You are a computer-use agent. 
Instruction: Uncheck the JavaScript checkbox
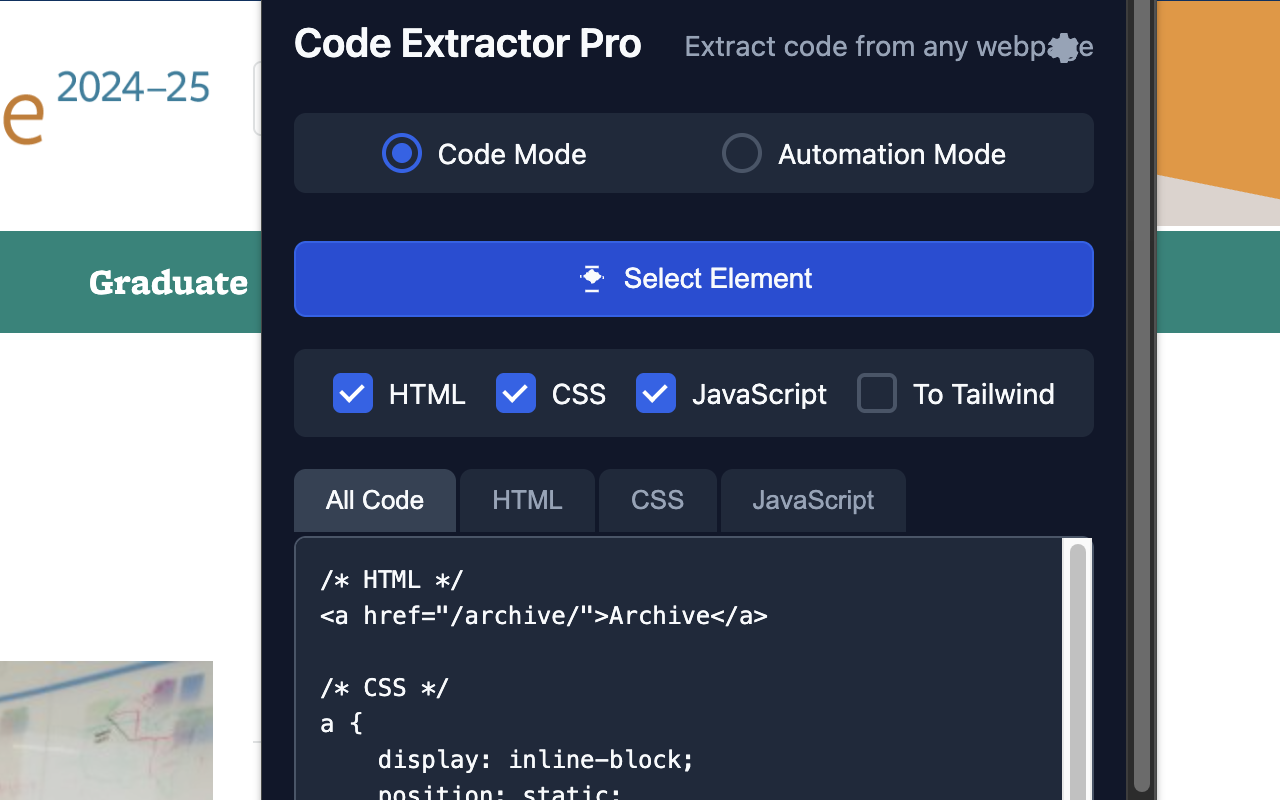click(655, 393)
